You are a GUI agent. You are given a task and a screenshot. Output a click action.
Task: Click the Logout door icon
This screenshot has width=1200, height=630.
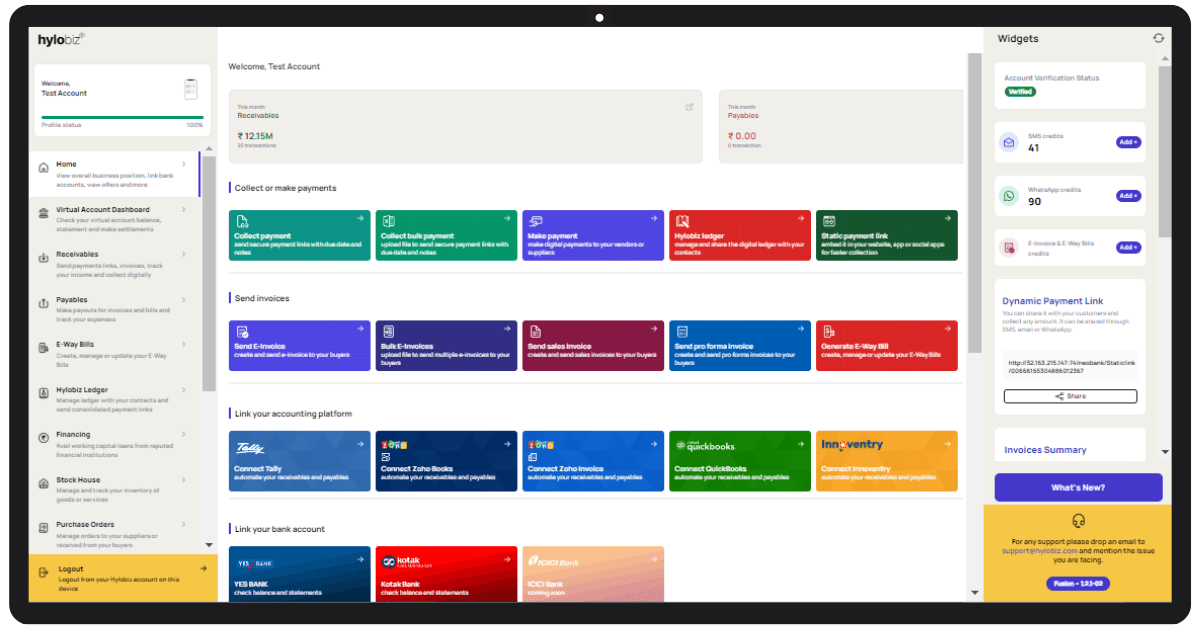[43, 572]
